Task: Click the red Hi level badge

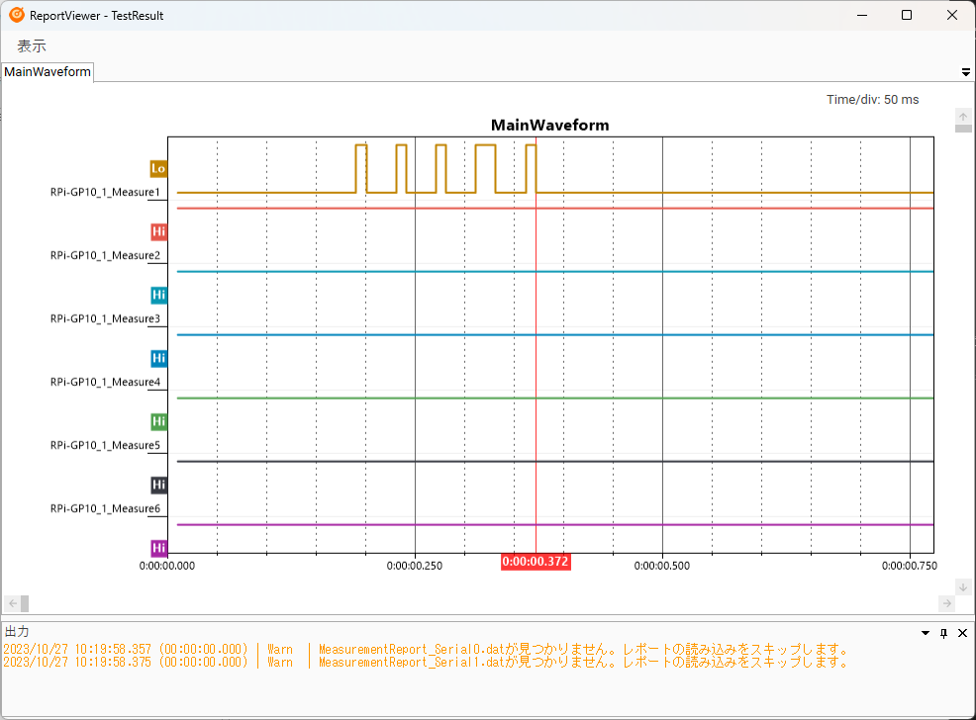Action: click(158, 232)
